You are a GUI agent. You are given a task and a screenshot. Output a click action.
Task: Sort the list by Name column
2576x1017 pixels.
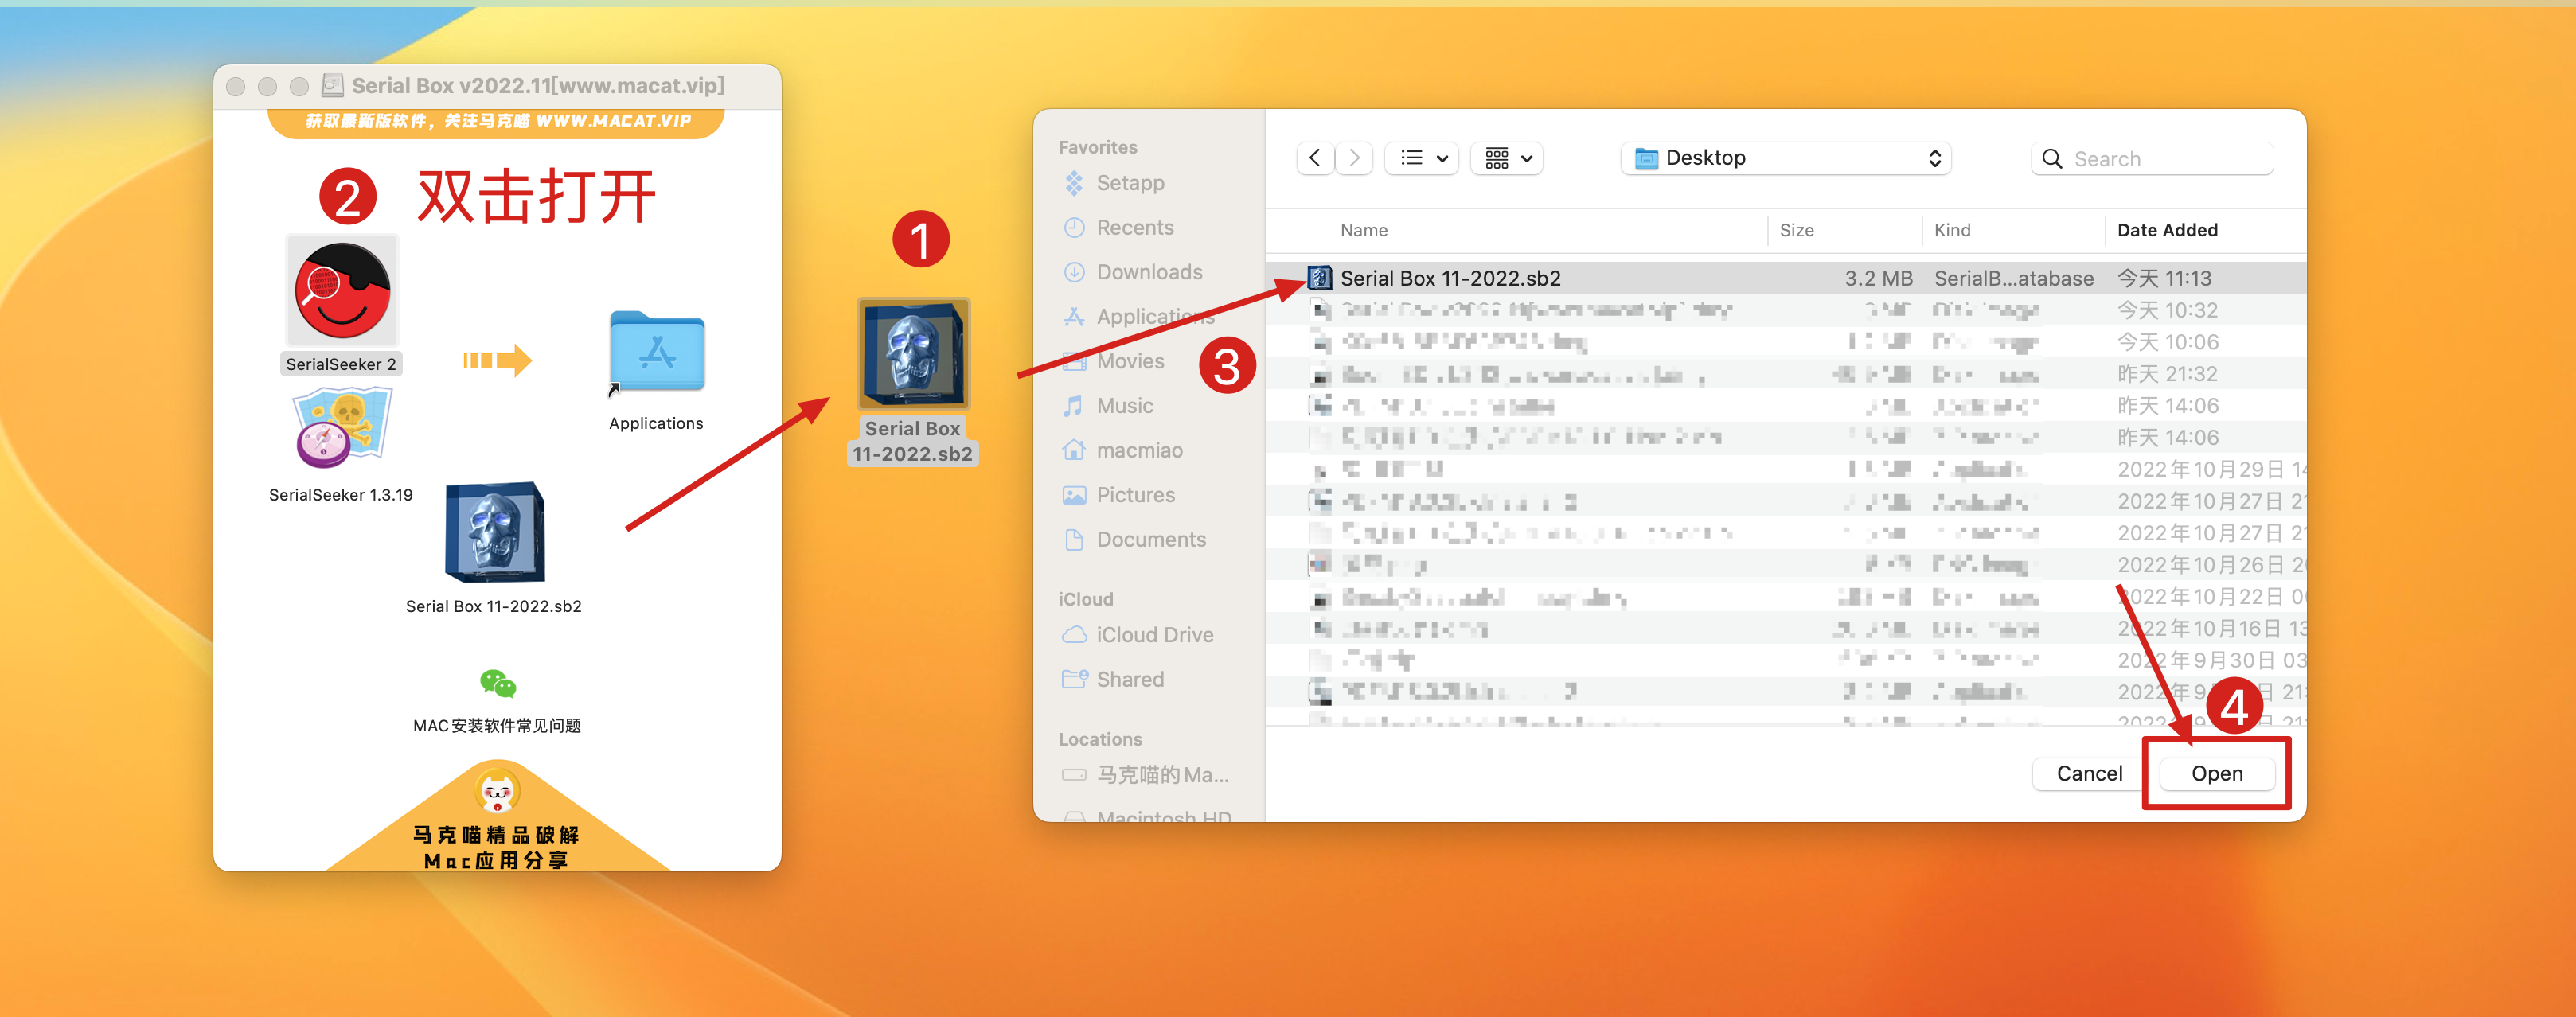pyautogui.click(x=1364, y=231)
